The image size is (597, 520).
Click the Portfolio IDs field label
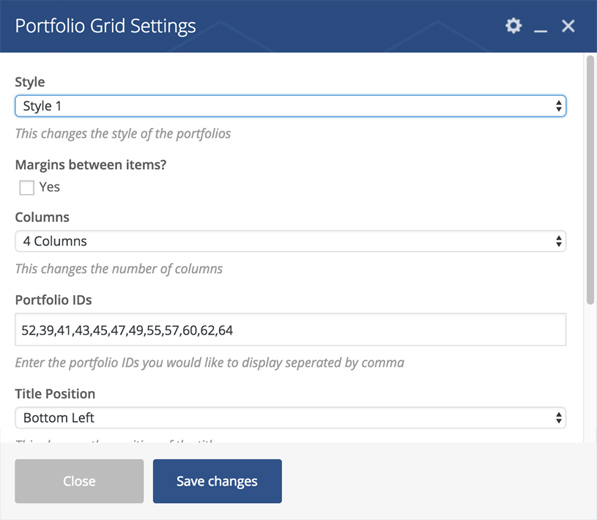[53, 300]
